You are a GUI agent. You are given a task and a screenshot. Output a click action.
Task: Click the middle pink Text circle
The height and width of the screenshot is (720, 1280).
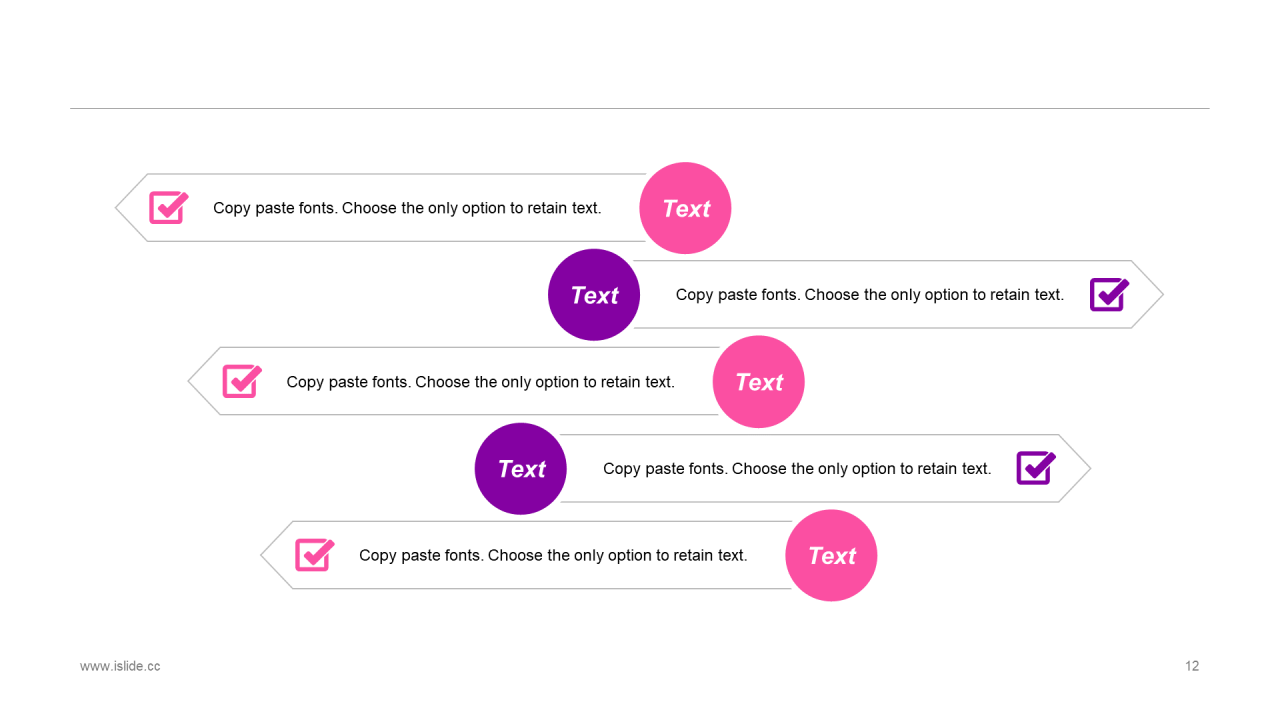tap(758, 382)
